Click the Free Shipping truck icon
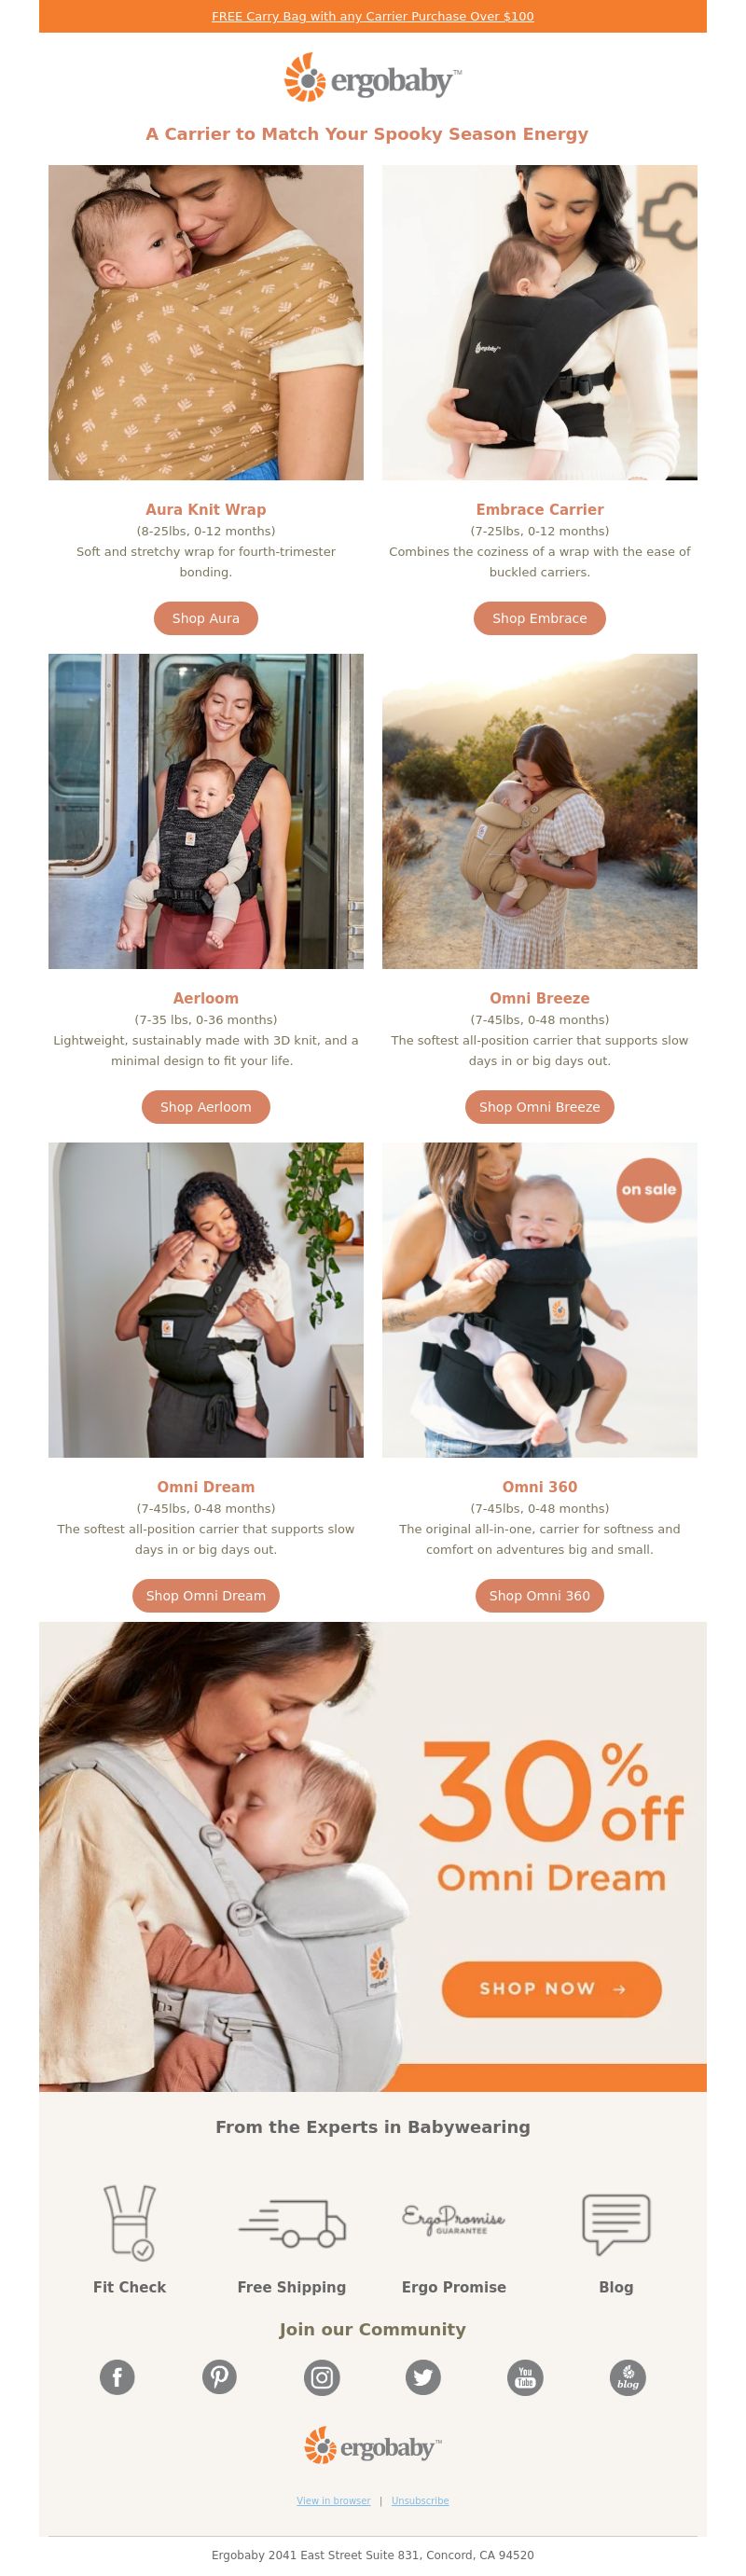This screenshot has width=746, height=2576. point(292,2223)
